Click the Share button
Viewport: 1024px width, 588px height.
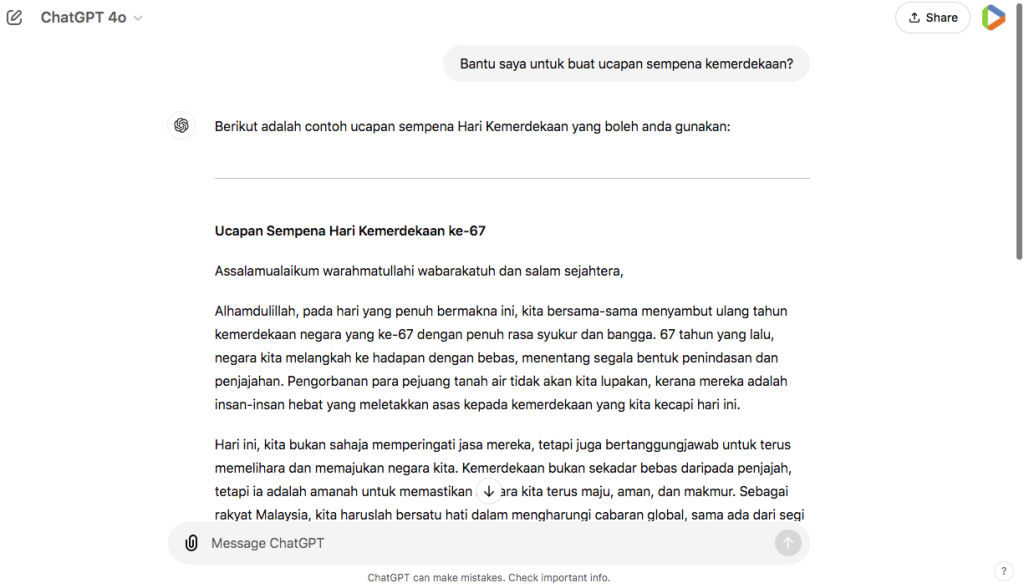932,18
